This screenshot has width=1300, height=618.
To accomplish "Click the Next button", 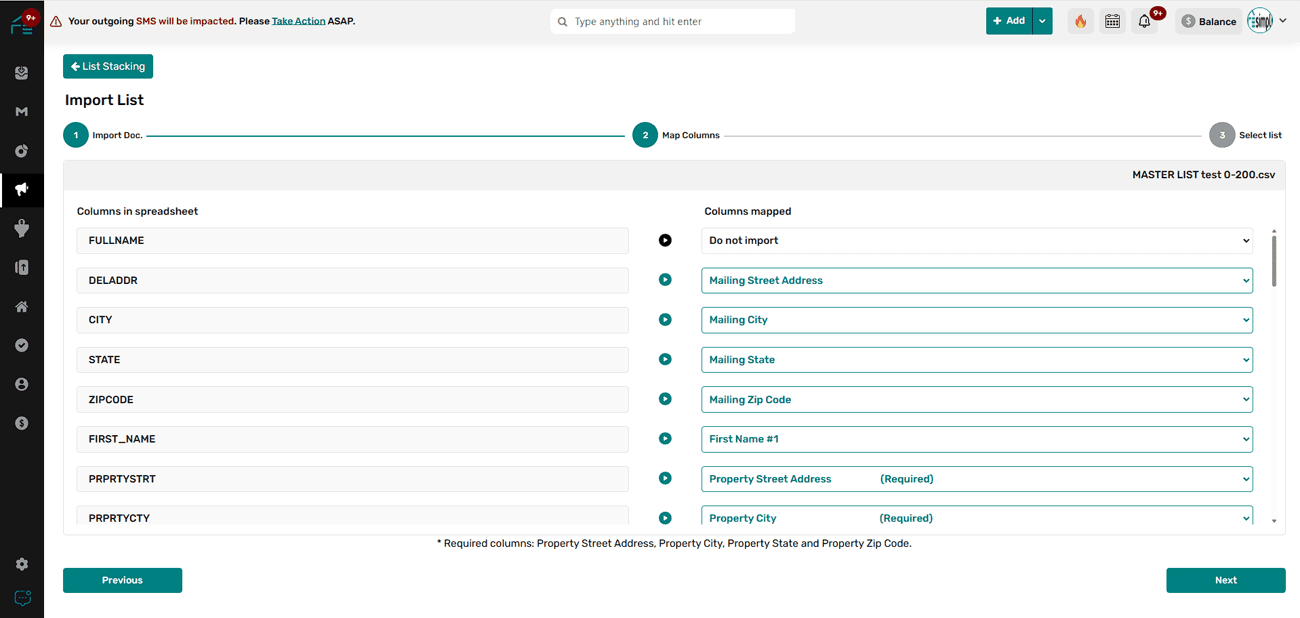I will click(x=1225, y=580).
